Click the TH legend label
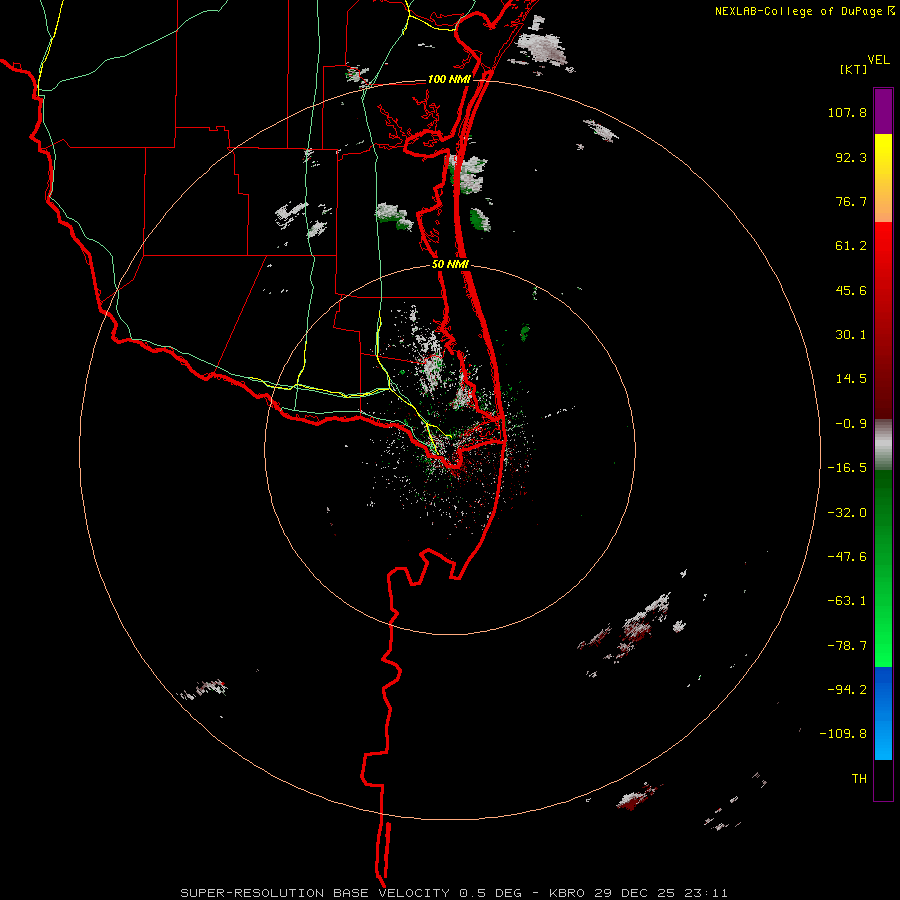Image resolution: width=900 pixels, height=900 pixels. pos(859,779)
